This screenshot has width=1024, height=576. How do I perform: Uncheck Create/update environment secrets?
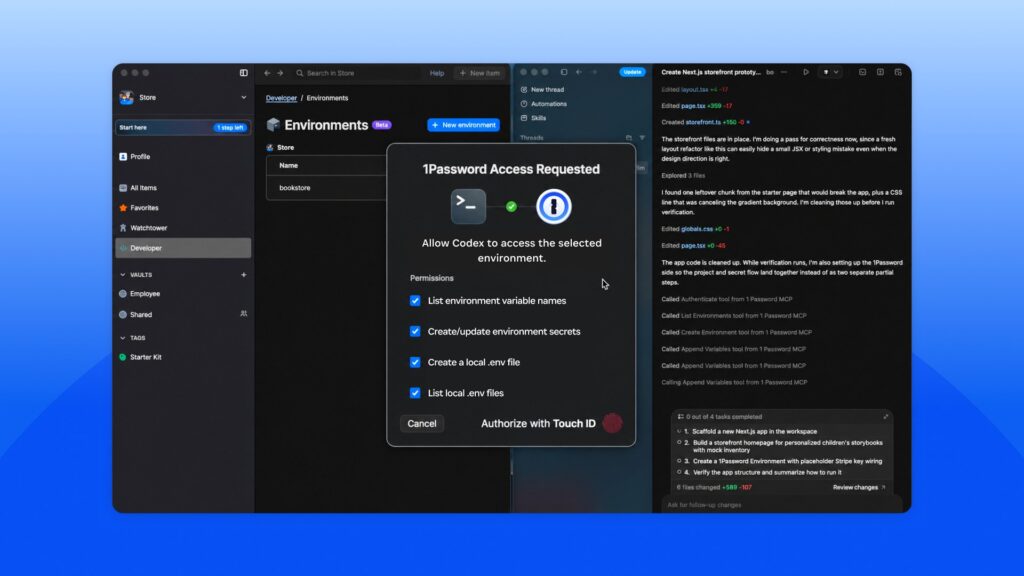[415, 331]
